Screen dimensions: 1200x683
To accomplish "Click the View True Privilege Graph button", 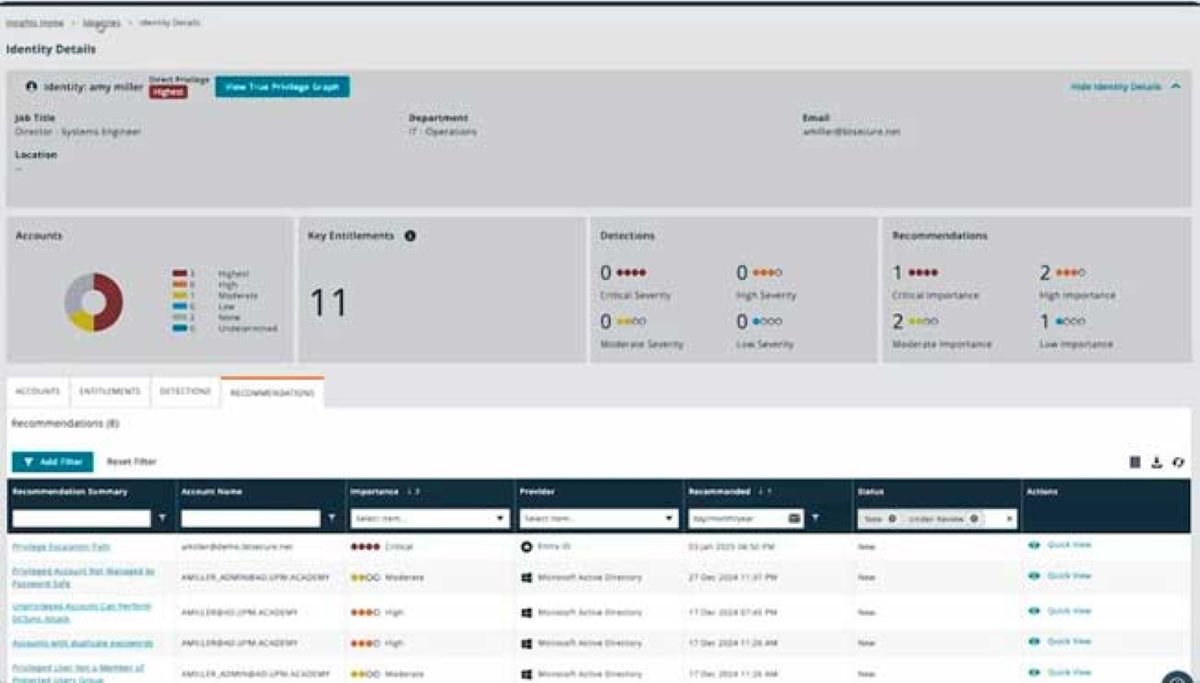I will 282,87.
